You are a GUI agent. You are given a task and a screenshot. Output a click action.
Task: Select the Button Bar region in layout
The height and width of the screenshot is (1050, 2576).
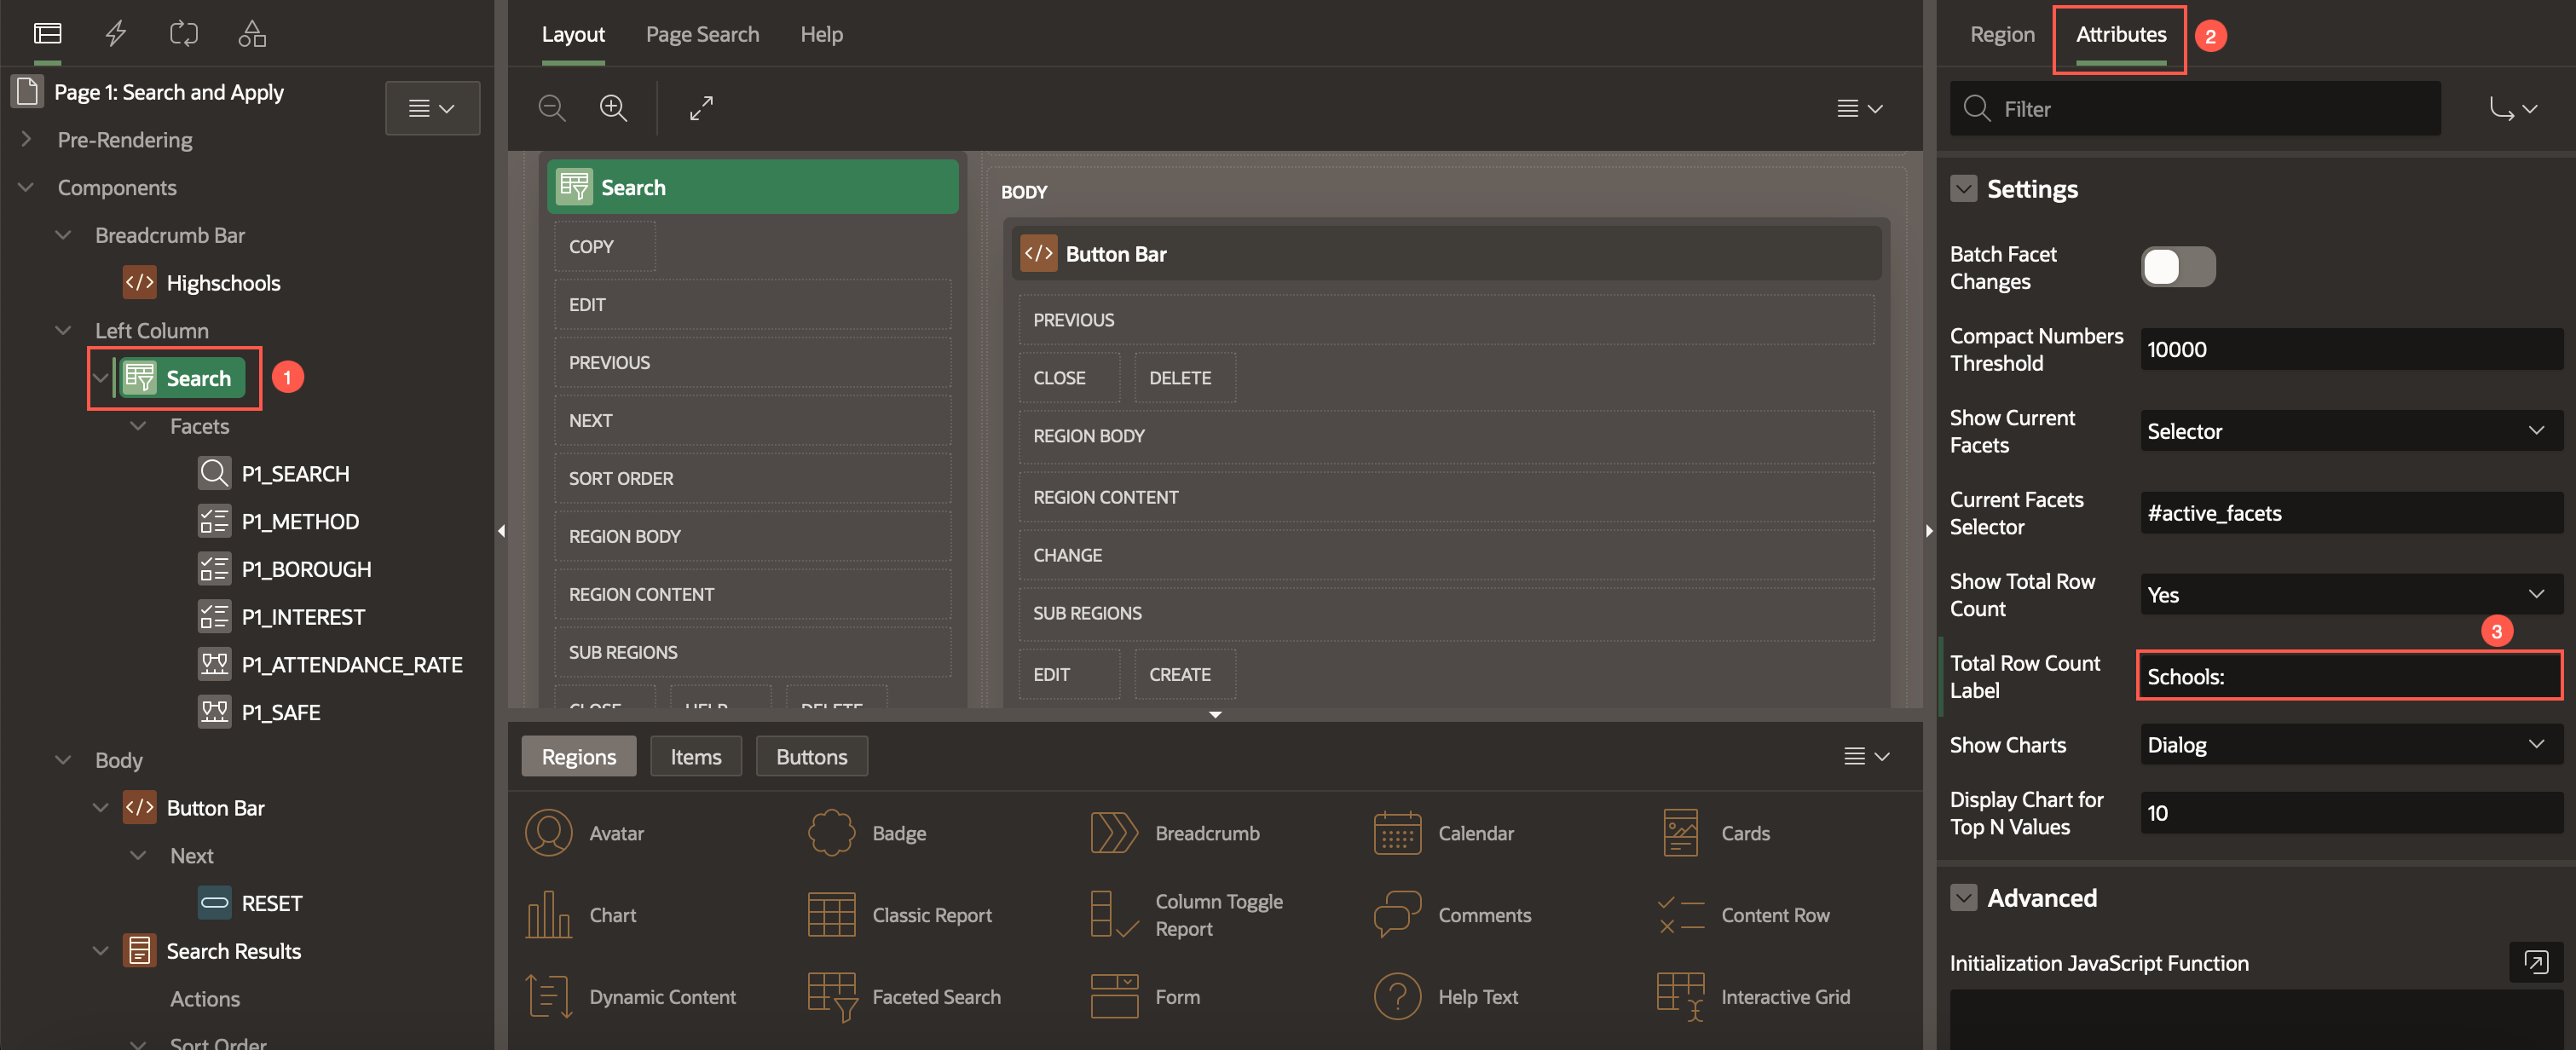tap(1447, 254)
